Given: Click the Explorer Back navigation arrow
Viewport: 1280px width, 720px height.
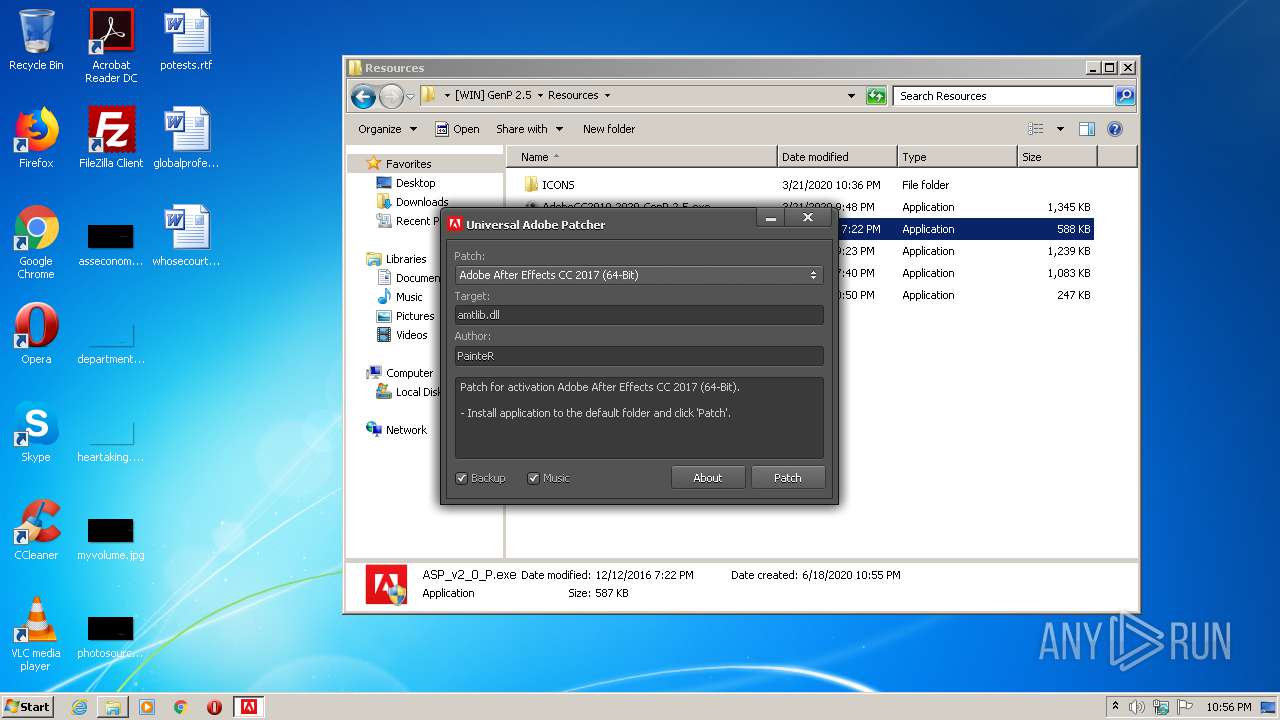Looking at the screenshot, I should pos(363,96).
